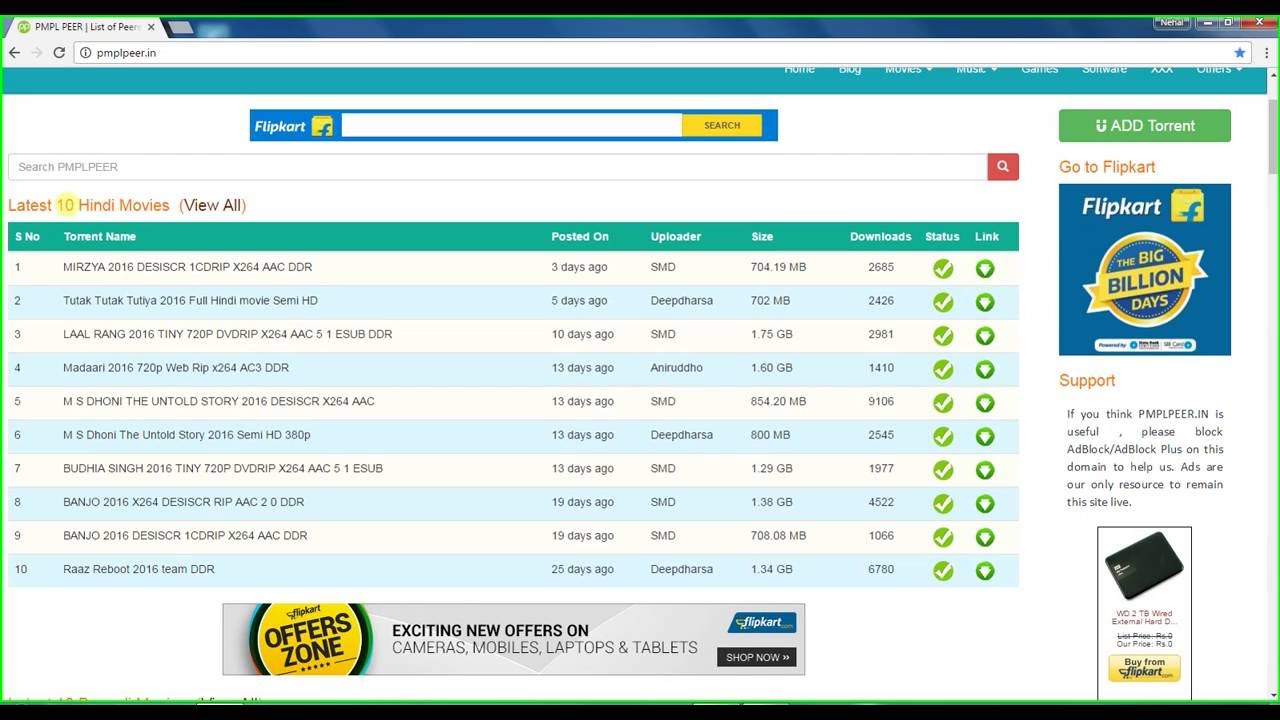Click link icon for M S DHONI DESISCR X264 row
Image resolution: width=1280 pixels, height=720 pixels.
coord(985,403)
